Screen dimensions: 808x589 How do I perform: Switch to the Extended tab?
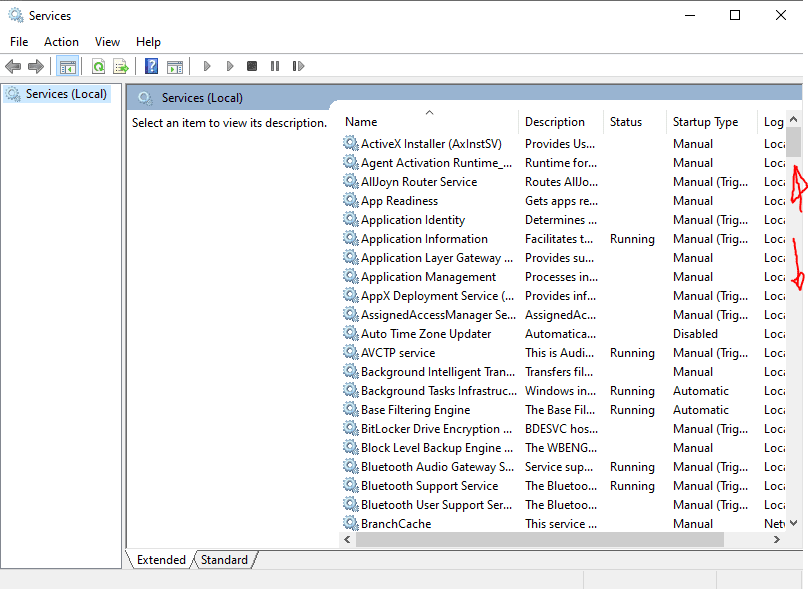click(161, 560)
